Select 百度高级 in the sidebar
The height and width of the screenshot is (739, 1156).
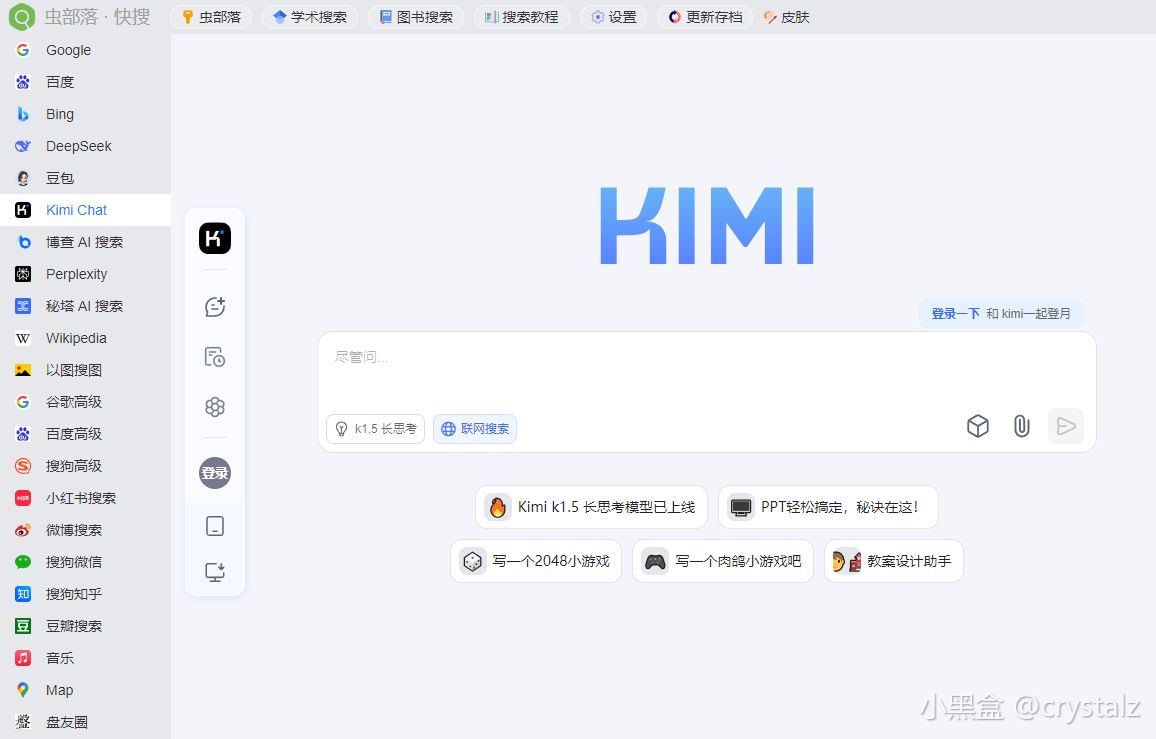pos(86,434)
